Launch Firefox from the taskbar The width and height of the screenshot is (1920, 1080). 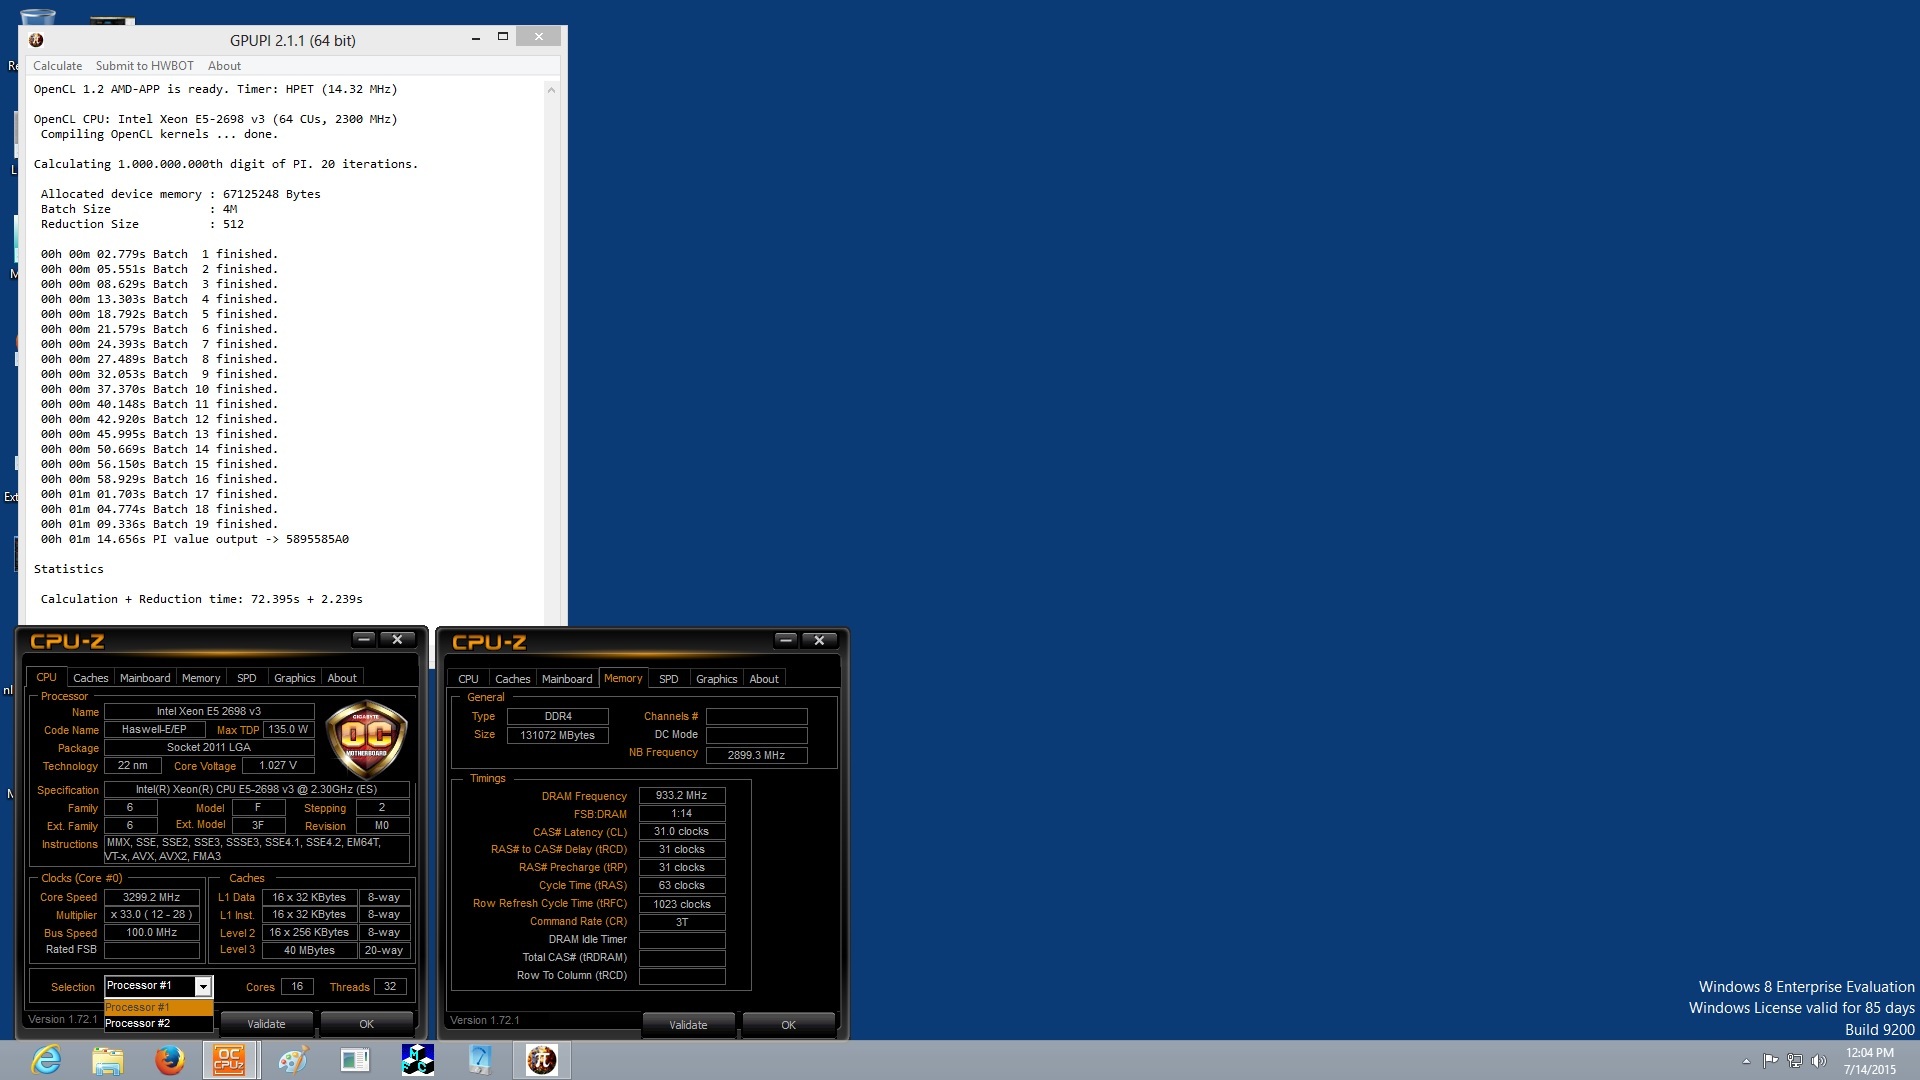[170, 1060]
